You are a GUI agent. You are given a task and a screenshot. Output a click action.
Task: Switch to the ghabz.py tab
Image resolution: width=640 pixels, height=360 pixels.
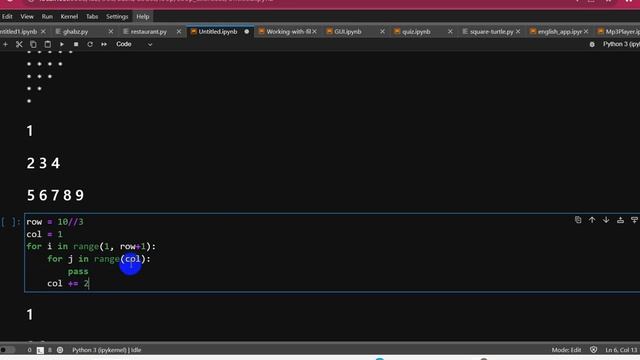click(76, 31)
